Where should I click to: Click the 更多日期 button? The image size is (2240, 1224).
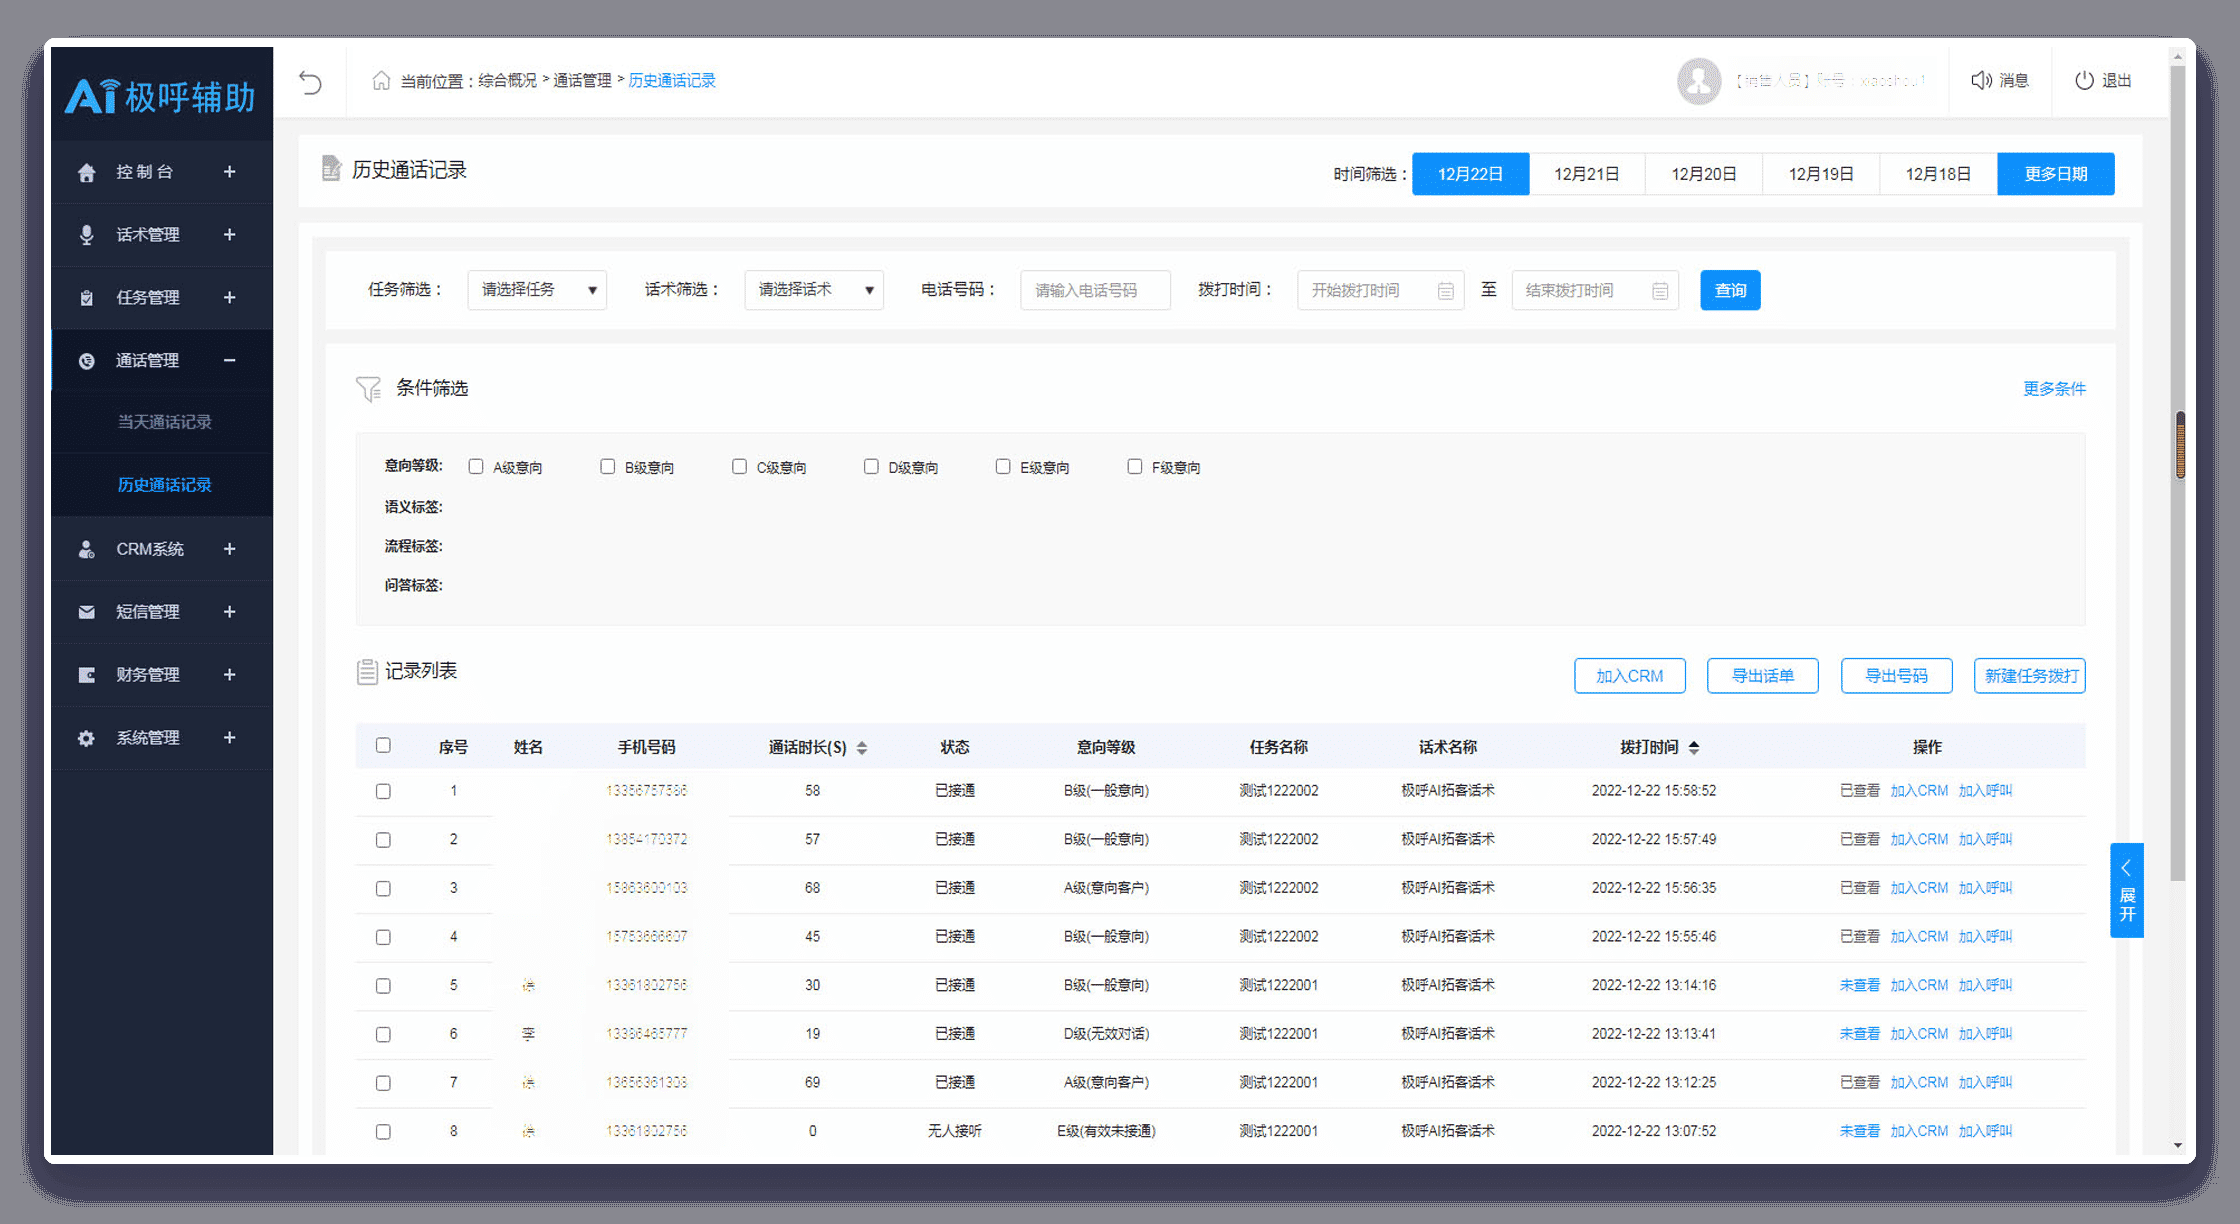coord(2056,174)
